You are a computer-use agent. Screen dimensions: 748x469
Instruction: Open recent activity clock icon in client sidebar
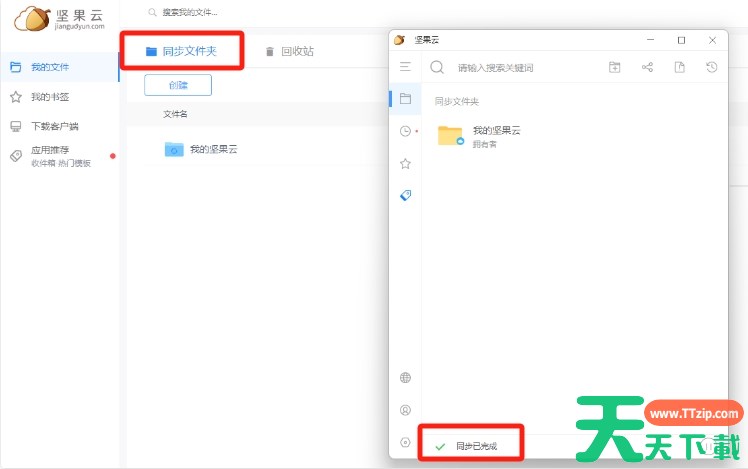click(405, 131)
